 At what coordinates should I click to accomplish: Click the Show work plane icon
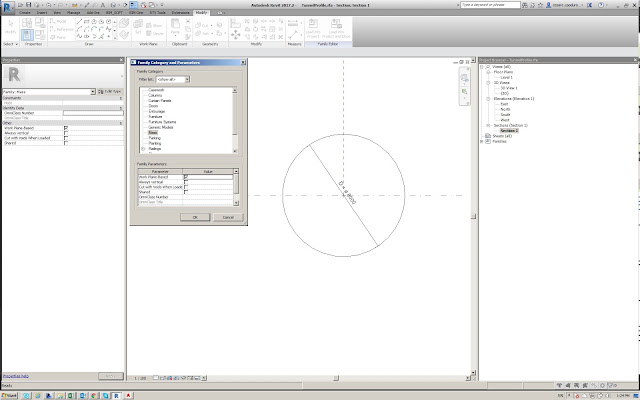pos(153,25)
